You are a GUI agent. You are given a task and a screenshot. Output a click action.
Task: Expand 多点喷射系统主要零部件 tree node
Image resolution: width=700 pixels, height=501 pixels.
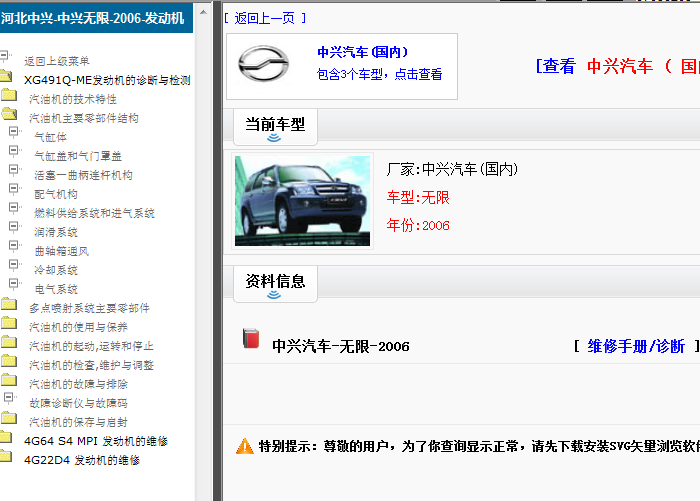[x=89, y=308]
